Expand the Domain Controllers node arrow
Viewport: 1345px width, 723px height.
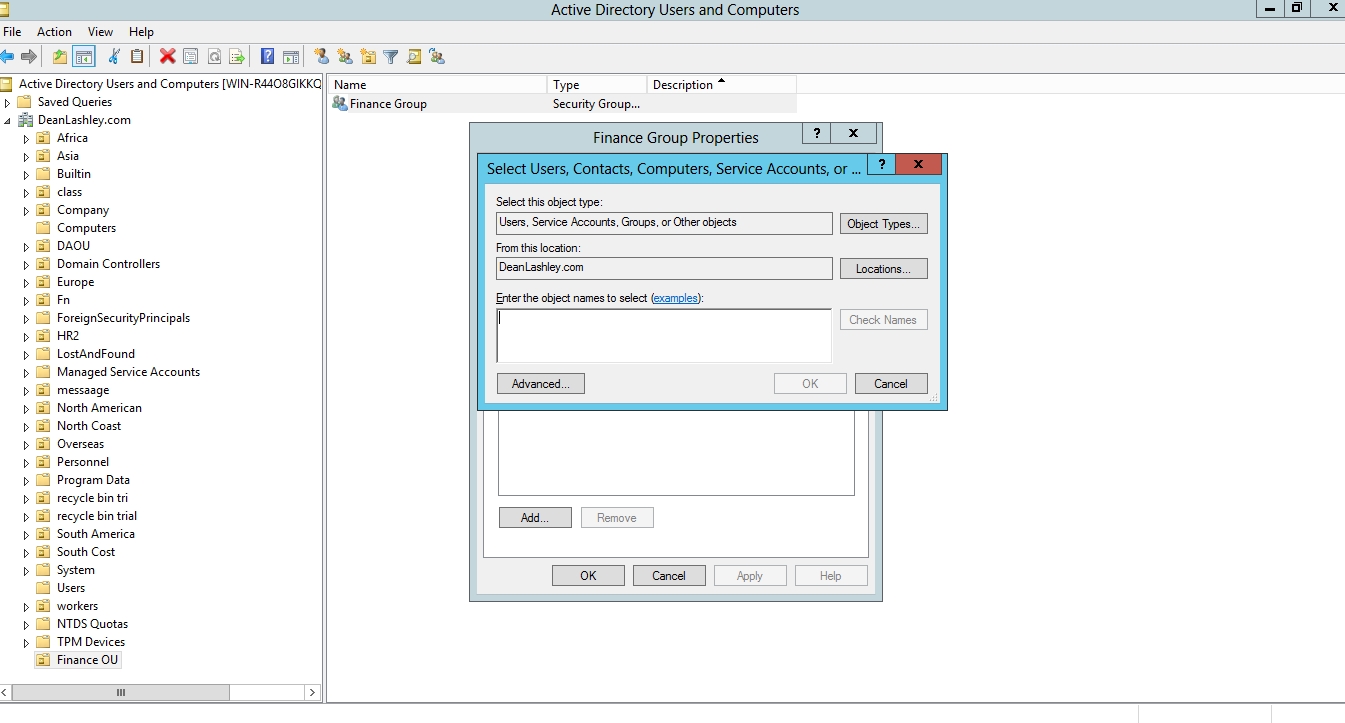click(x=27, y=265)
